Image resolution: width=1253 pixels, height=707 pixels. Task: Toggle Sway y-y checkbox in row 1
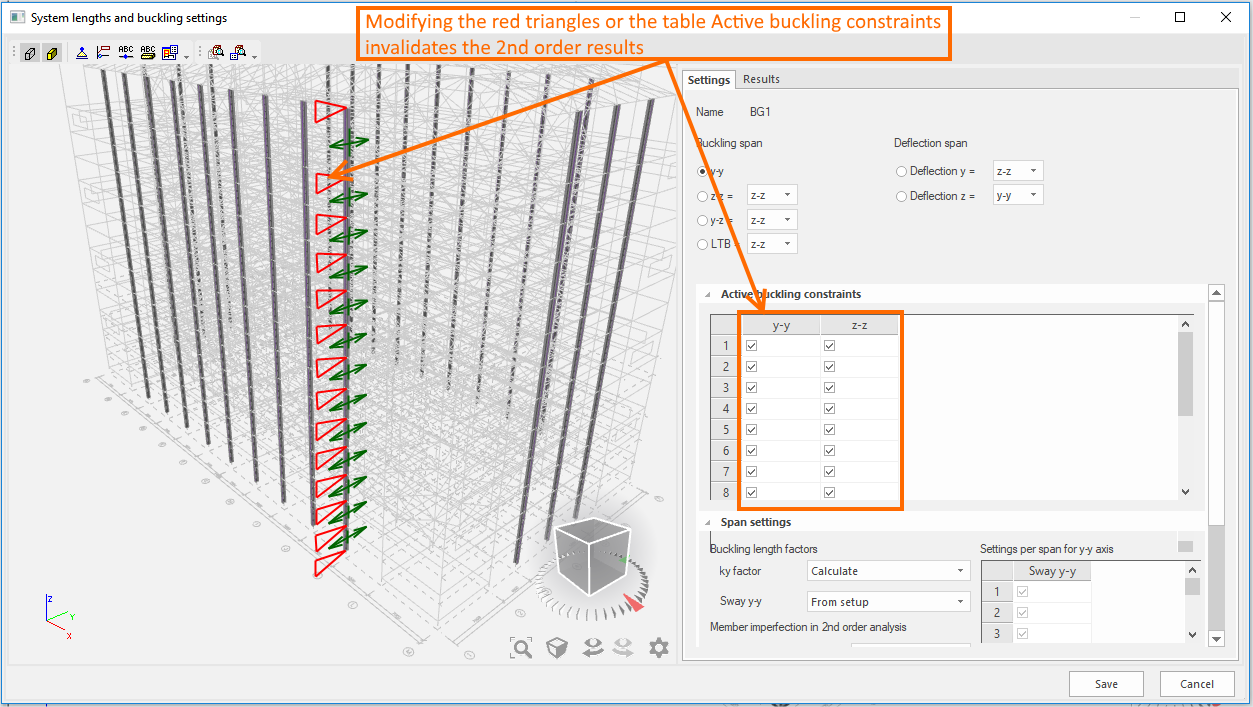click(1022, 592)
